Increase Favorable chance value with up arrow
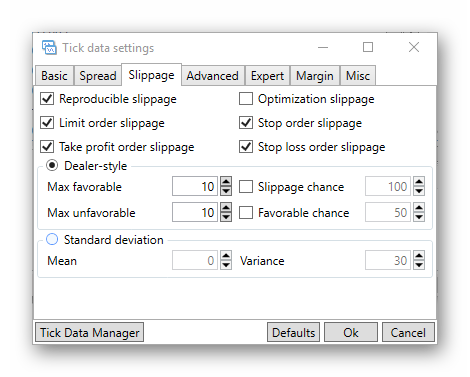 click(419, 208)
